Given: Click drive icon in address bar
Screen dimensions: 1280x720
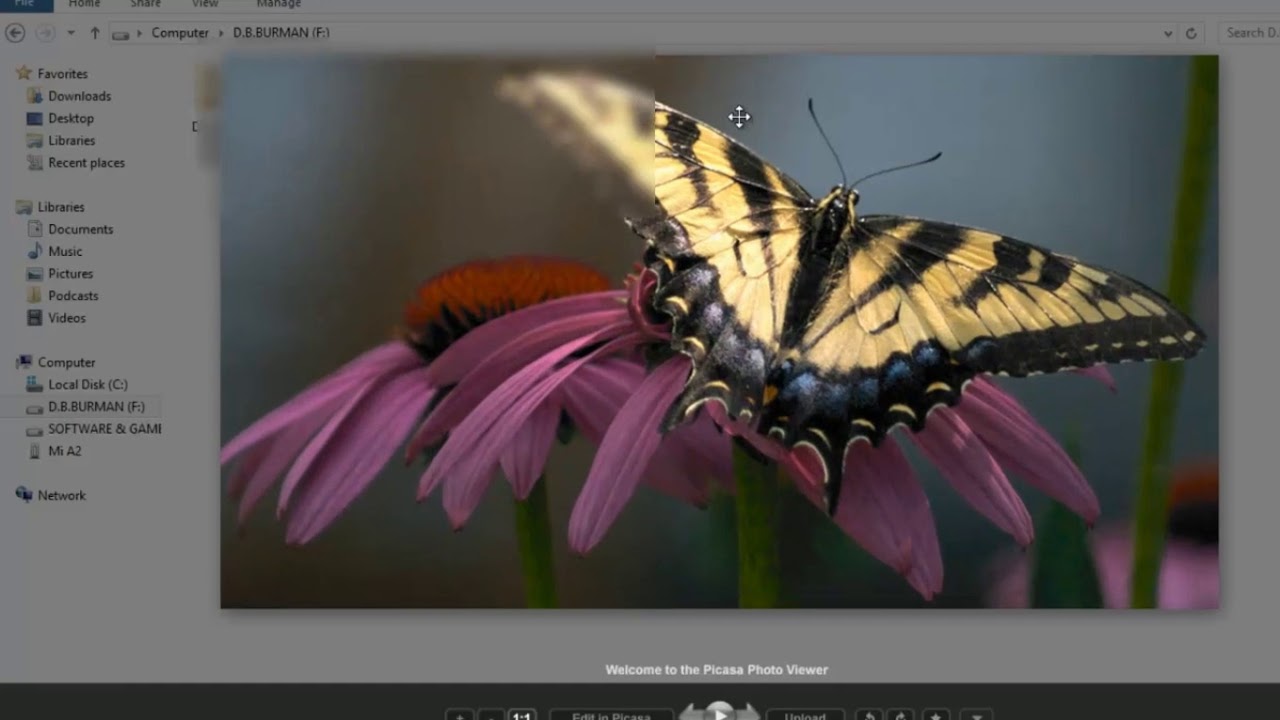Looking at the screenshot, I should click(121, 34).
